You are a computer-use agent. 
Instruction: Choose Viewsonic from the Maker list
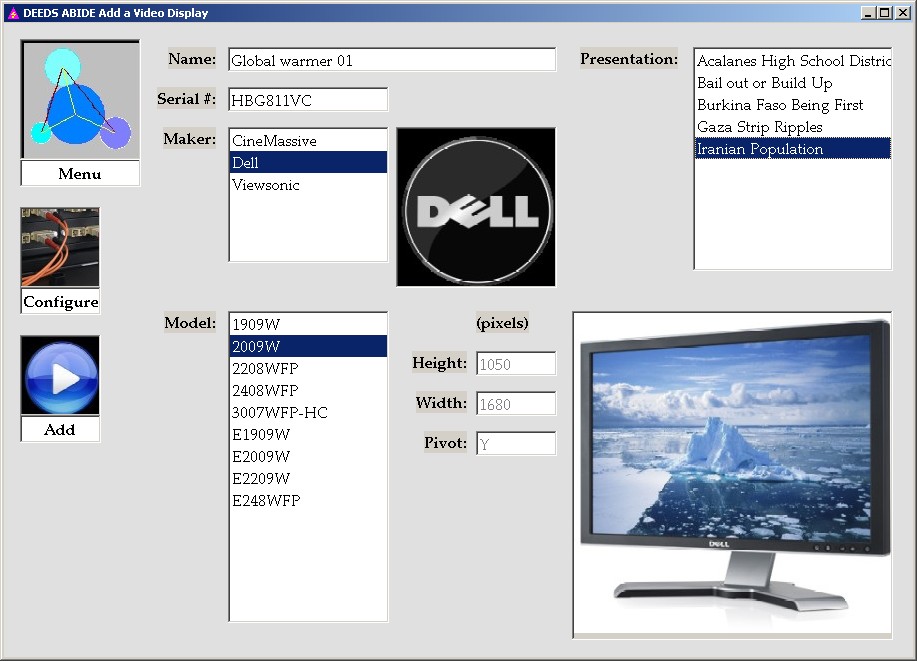[266, 185]
